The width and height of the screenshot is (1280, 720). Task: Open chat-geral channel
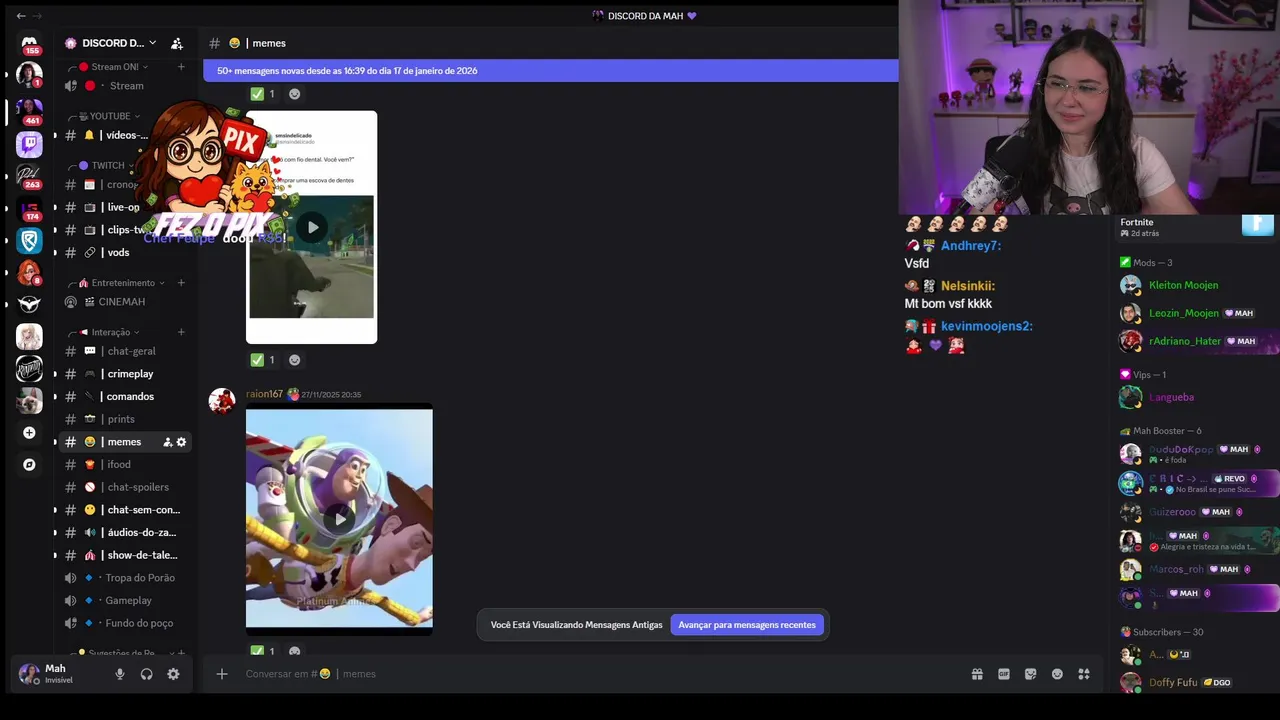click(x=123, y=351)
